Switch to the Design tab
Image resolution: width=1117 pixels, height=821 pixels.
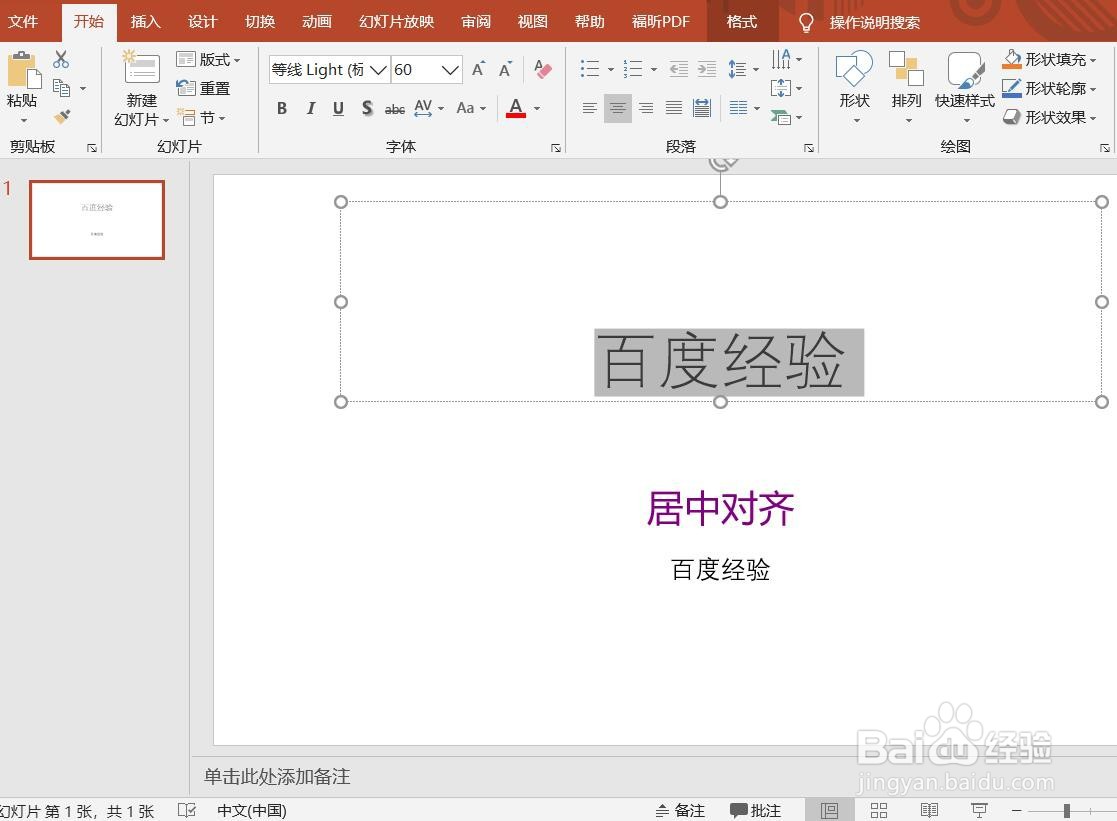tap(202, 22)
